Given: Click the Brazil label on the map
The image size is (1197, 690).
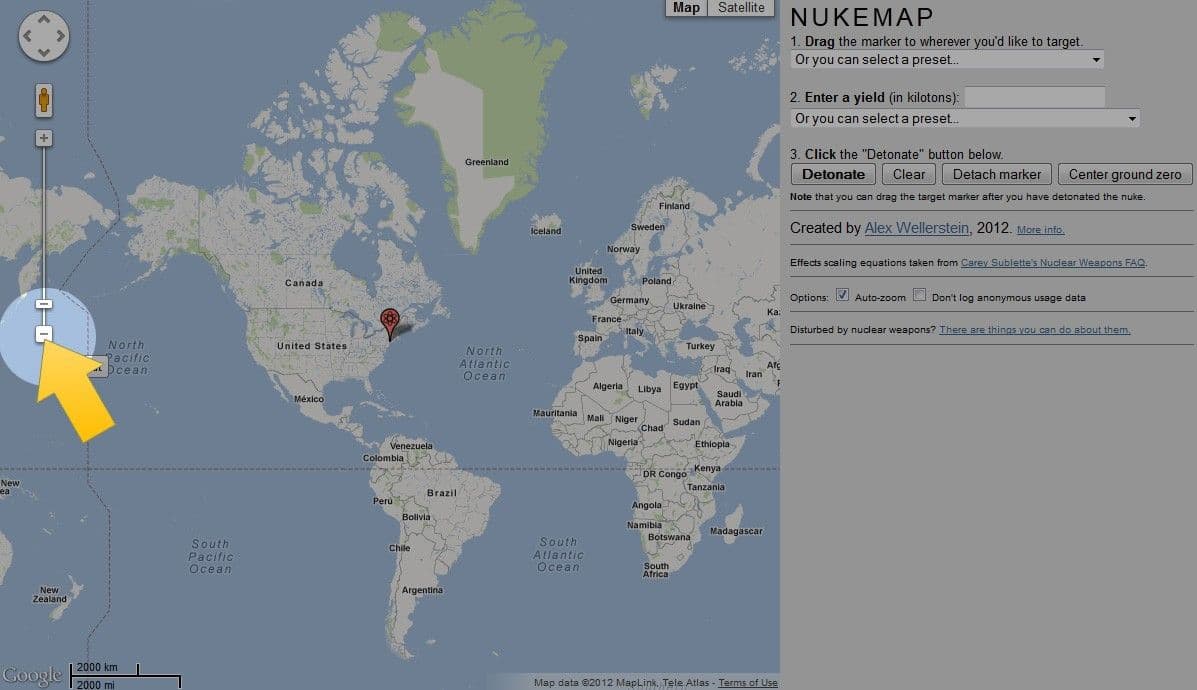Looking at the screenshot, I should (441, 493).
